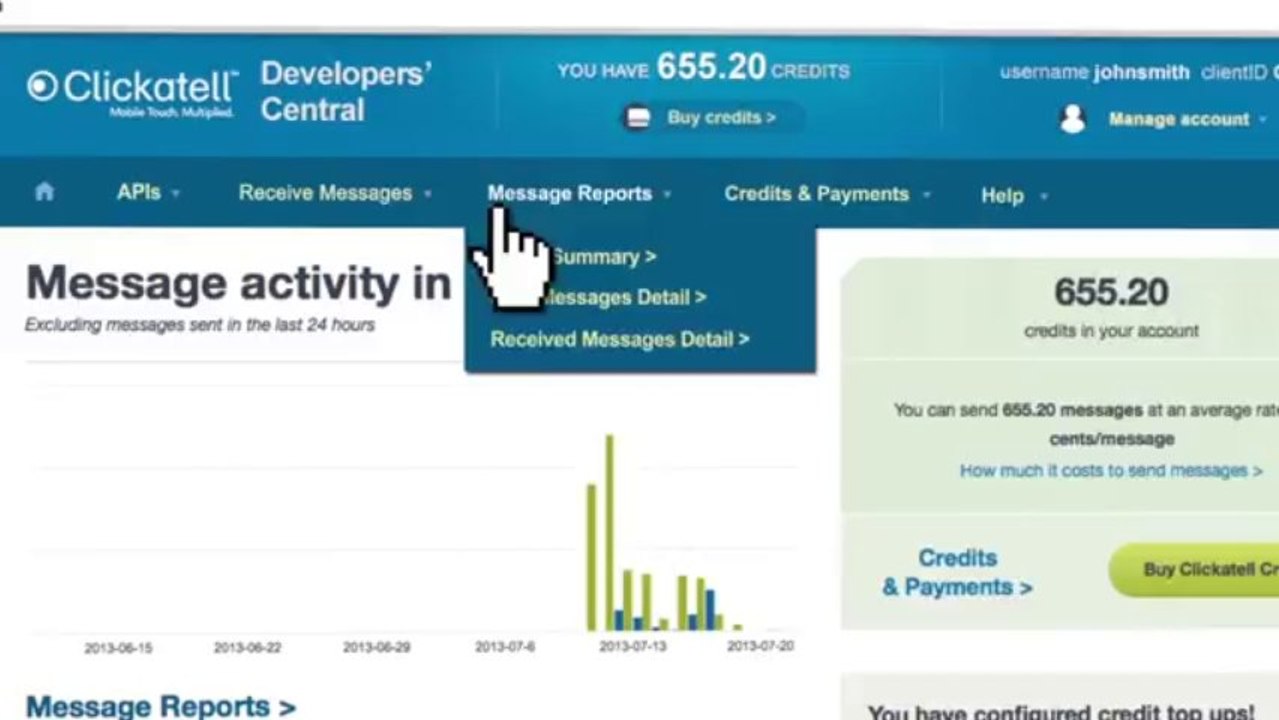Click the header YOU HAVE 655.20 CREDITS text
This screenshot has height=720, width=1279.
point(704,69)
